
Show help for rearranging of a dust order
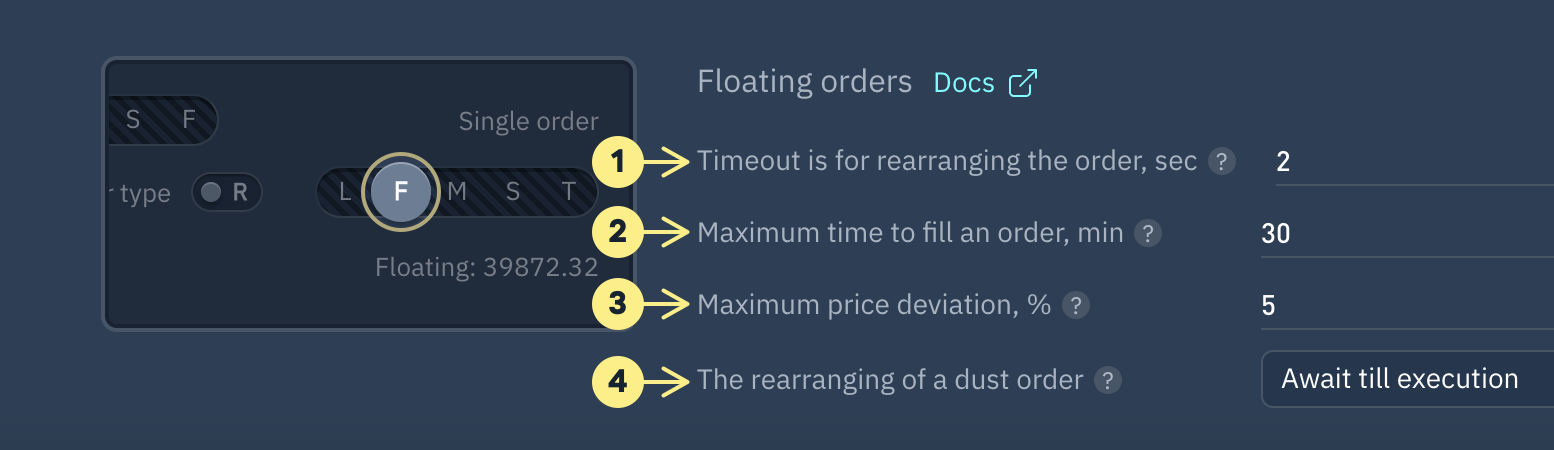(x=1107, y=380)
